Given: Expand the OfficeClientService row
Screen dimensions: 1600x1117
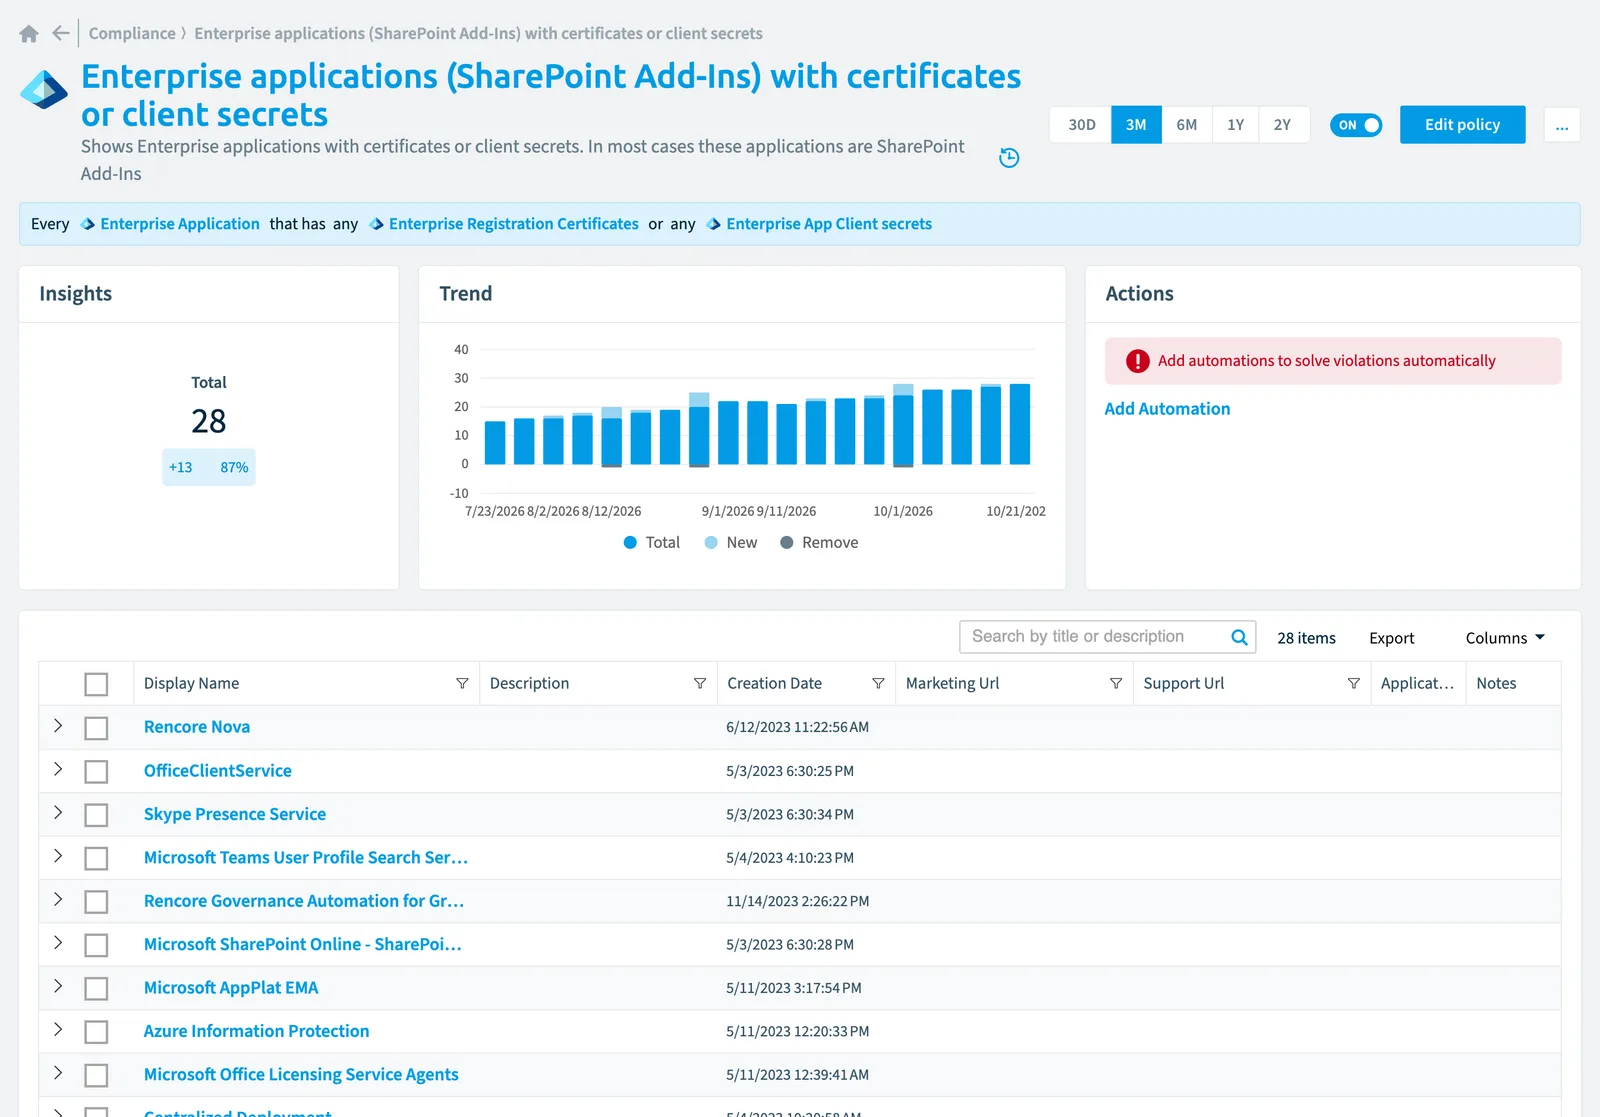Looking at the screenshot, I should coord(58,769).
